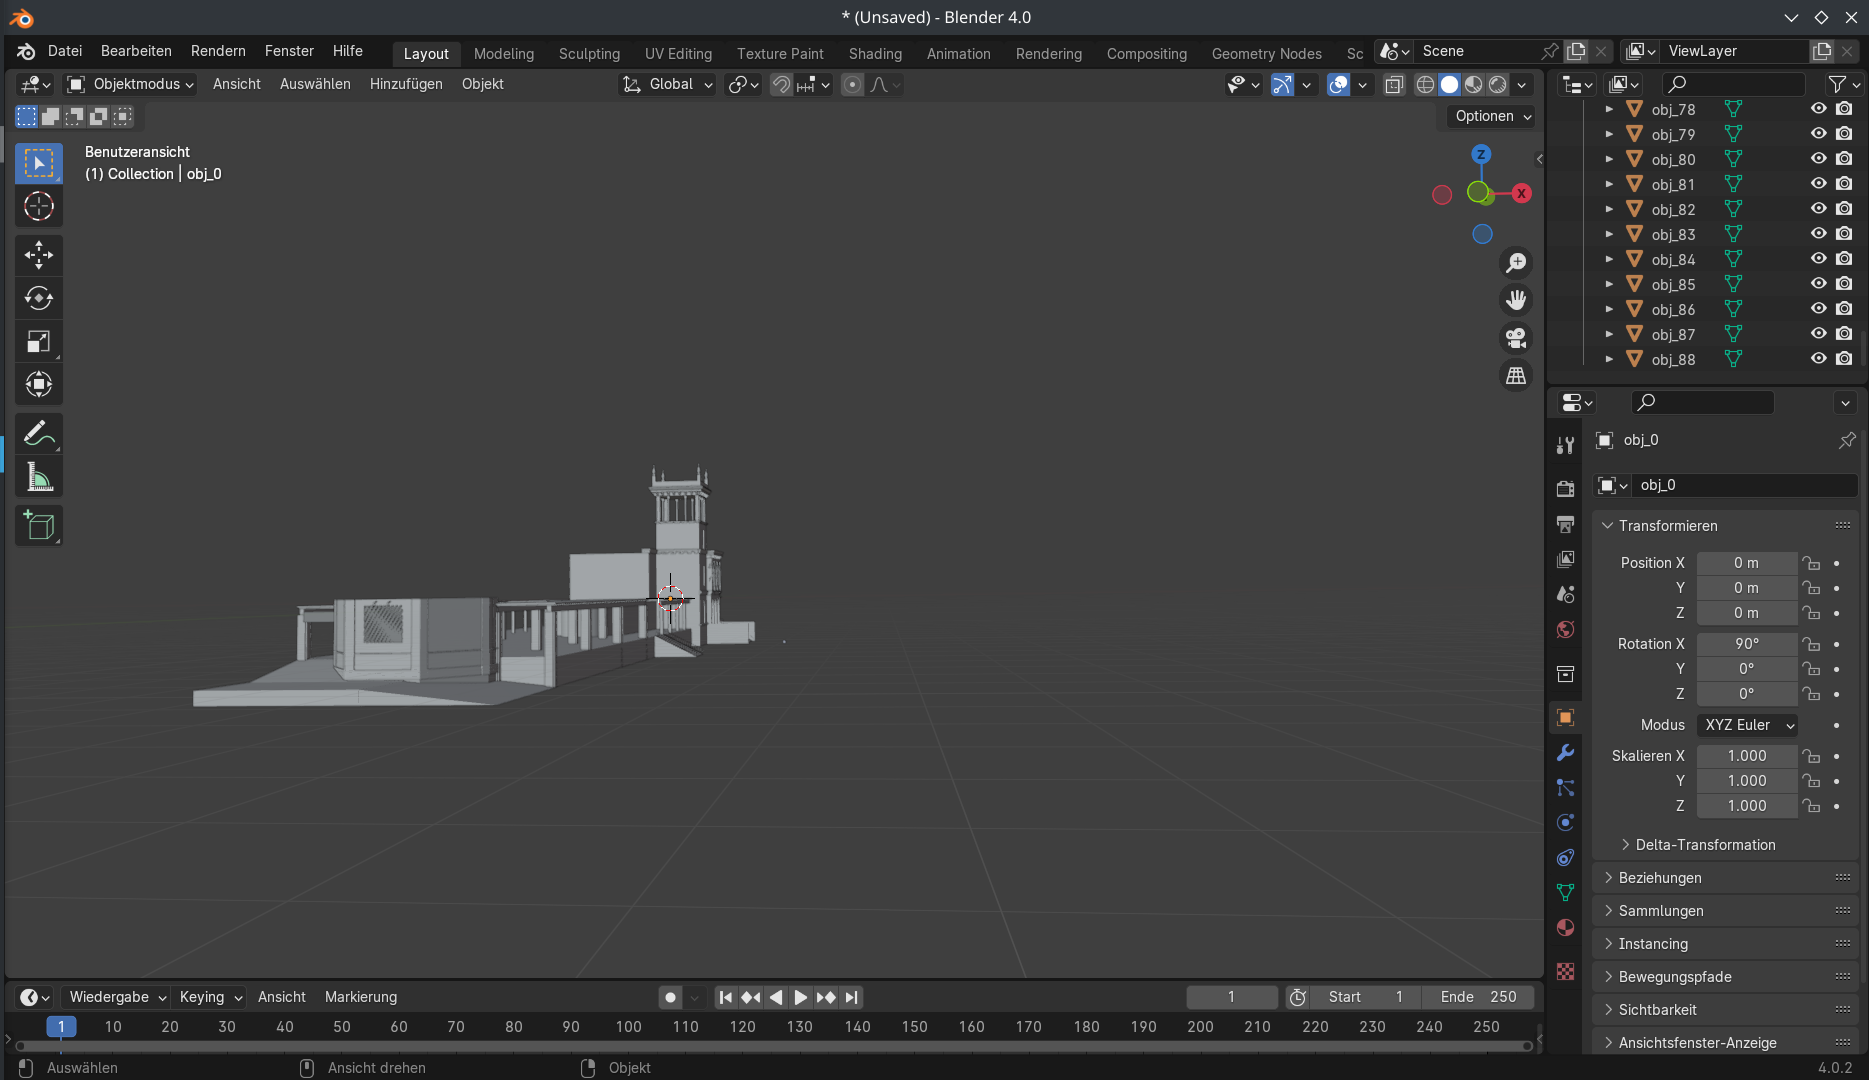The image size is (1869, 1080).
Task: Open the Optionen button in viewport
Action: tap(1492, 116)
